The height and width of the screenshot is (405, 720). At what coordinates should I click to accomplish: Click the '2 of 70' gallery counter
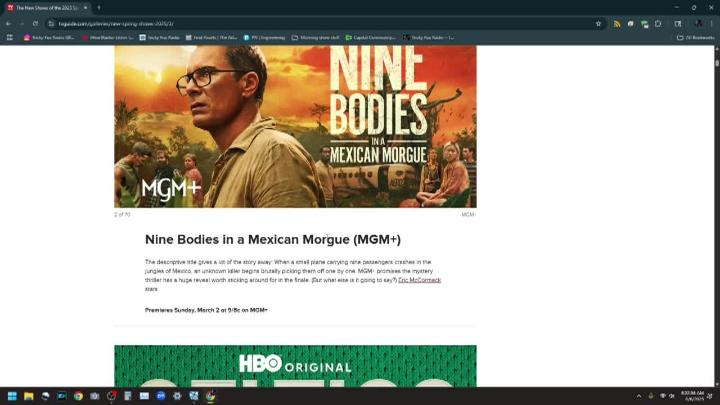(x=122, y=214)
